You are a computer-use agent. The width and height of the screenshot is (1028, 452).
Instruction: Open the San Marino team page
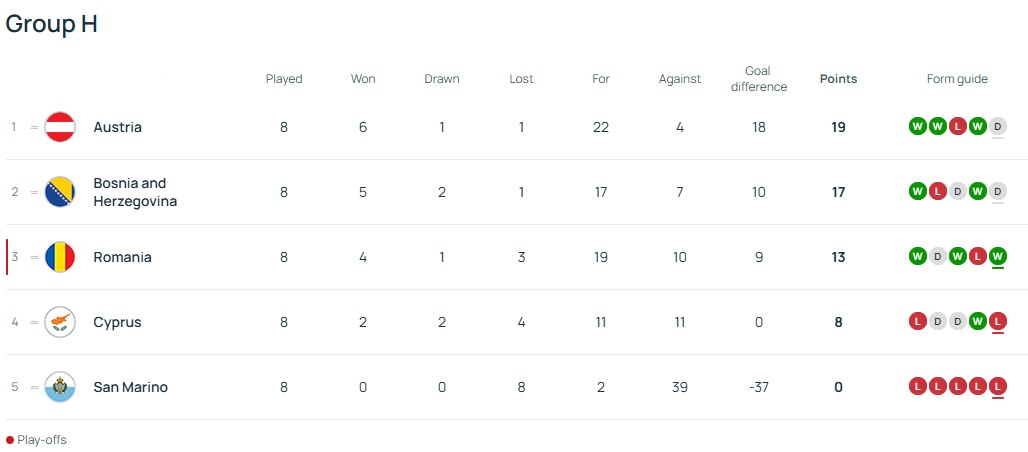click(x=130, y=387)
